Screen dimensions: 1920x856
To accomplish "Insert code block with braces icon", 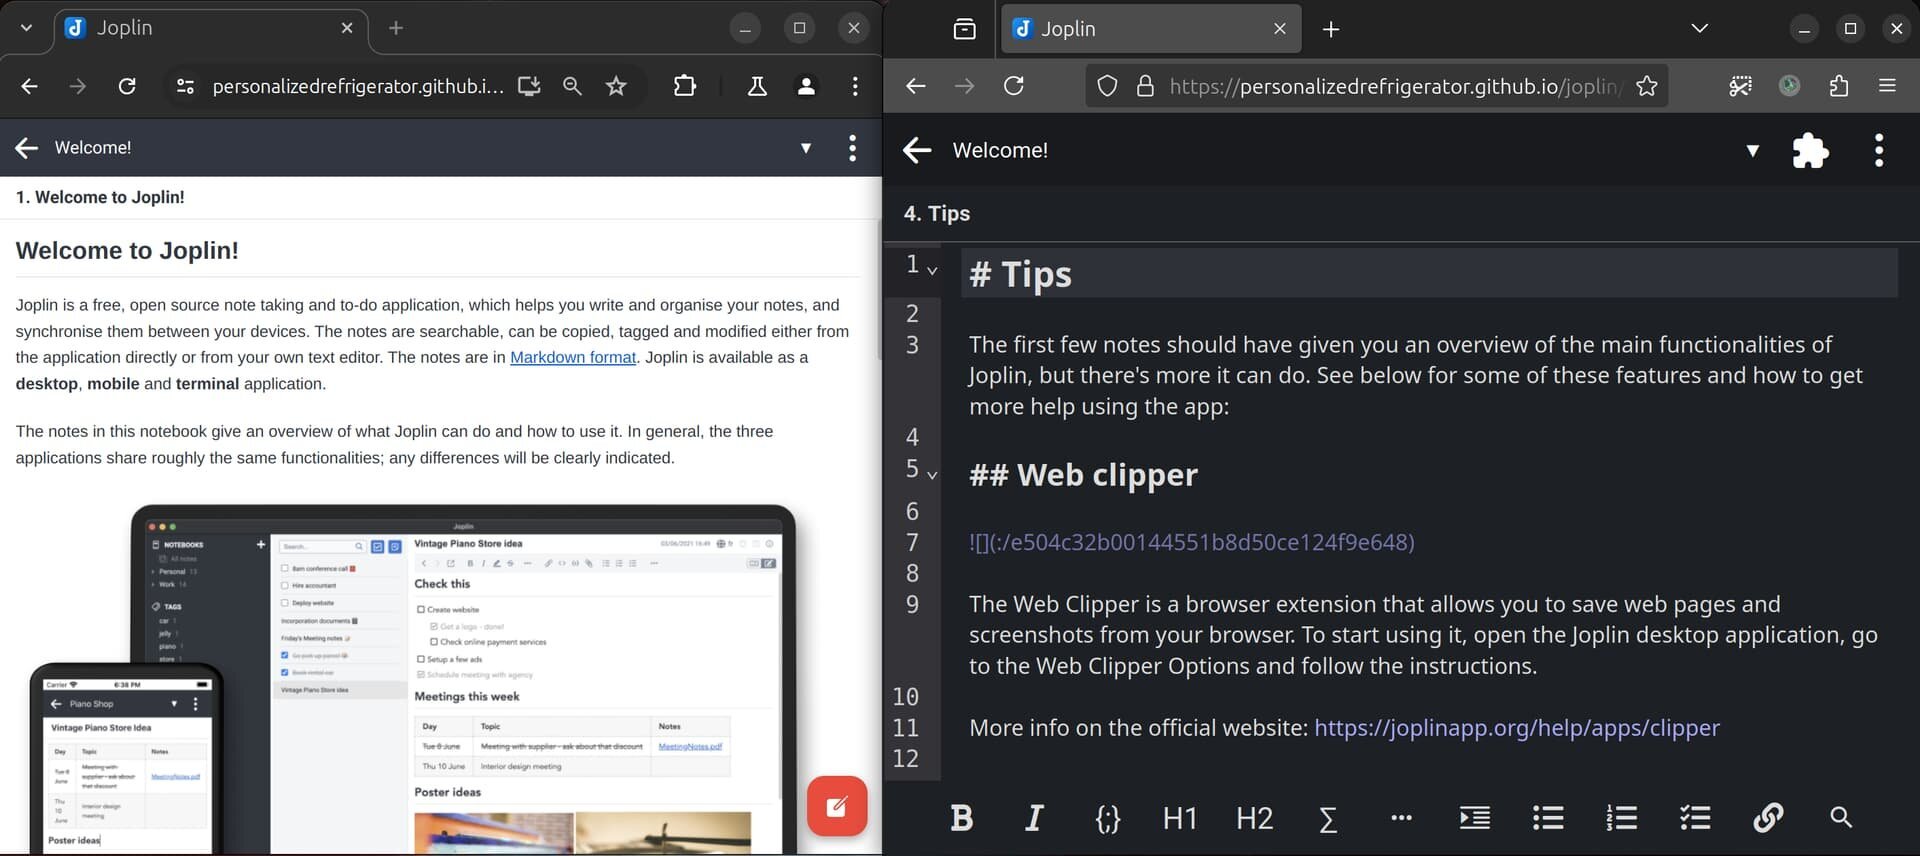I will click(x=1107, y=818).
